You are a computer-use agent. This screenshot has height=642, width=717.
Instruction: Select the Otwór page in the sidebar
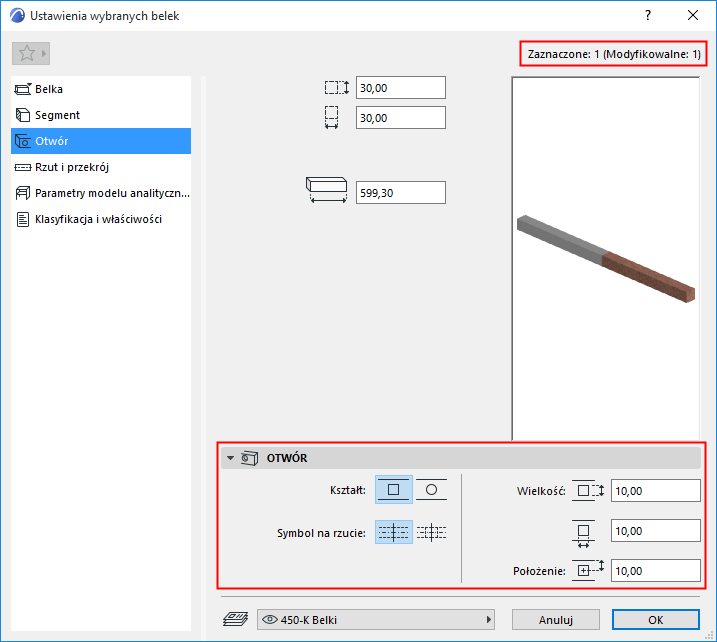click(101, 141)
